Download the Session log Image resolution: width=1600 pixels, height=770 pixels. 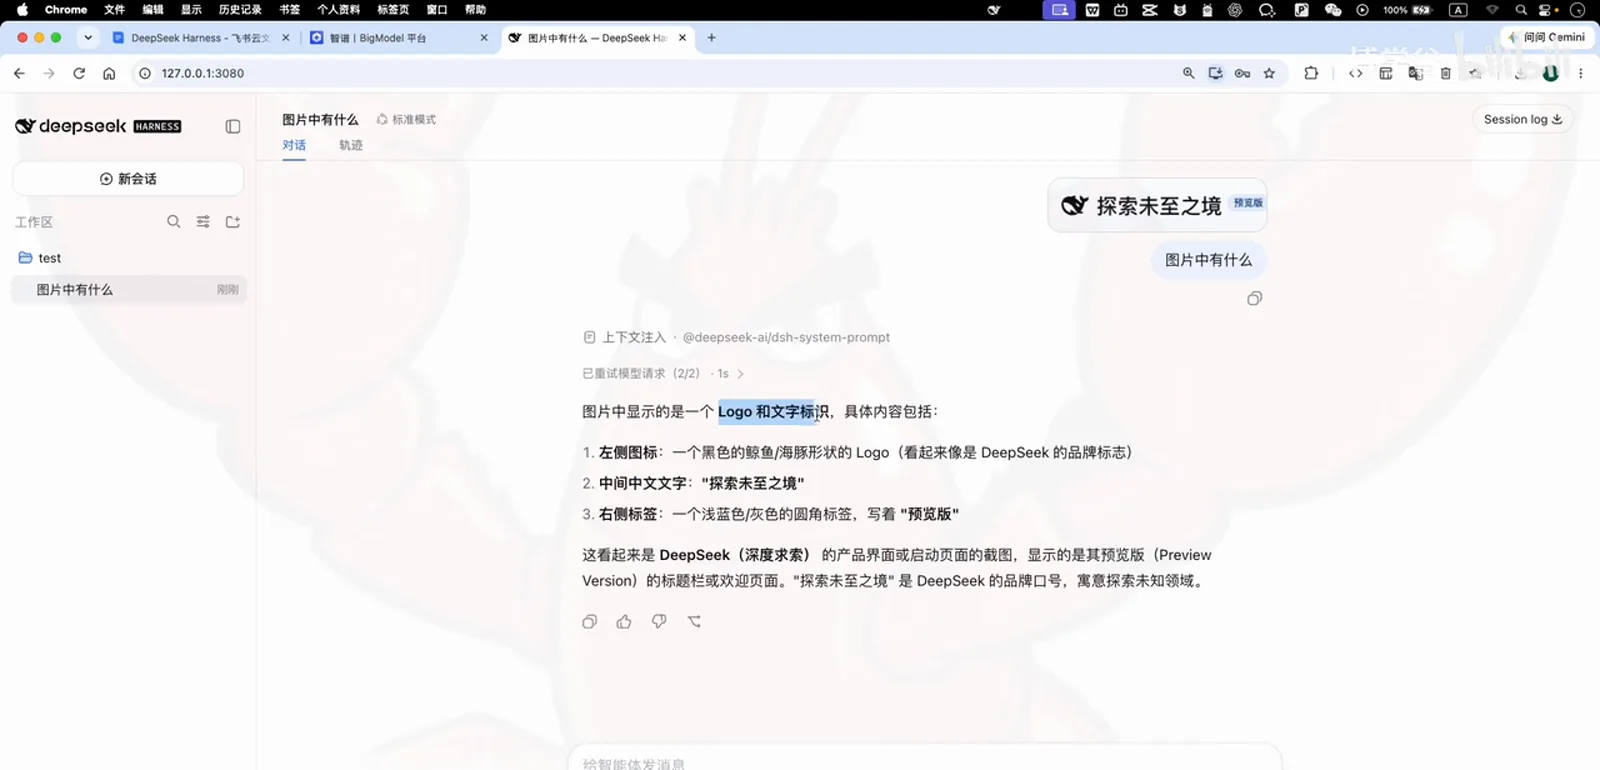pos(1522,119)
